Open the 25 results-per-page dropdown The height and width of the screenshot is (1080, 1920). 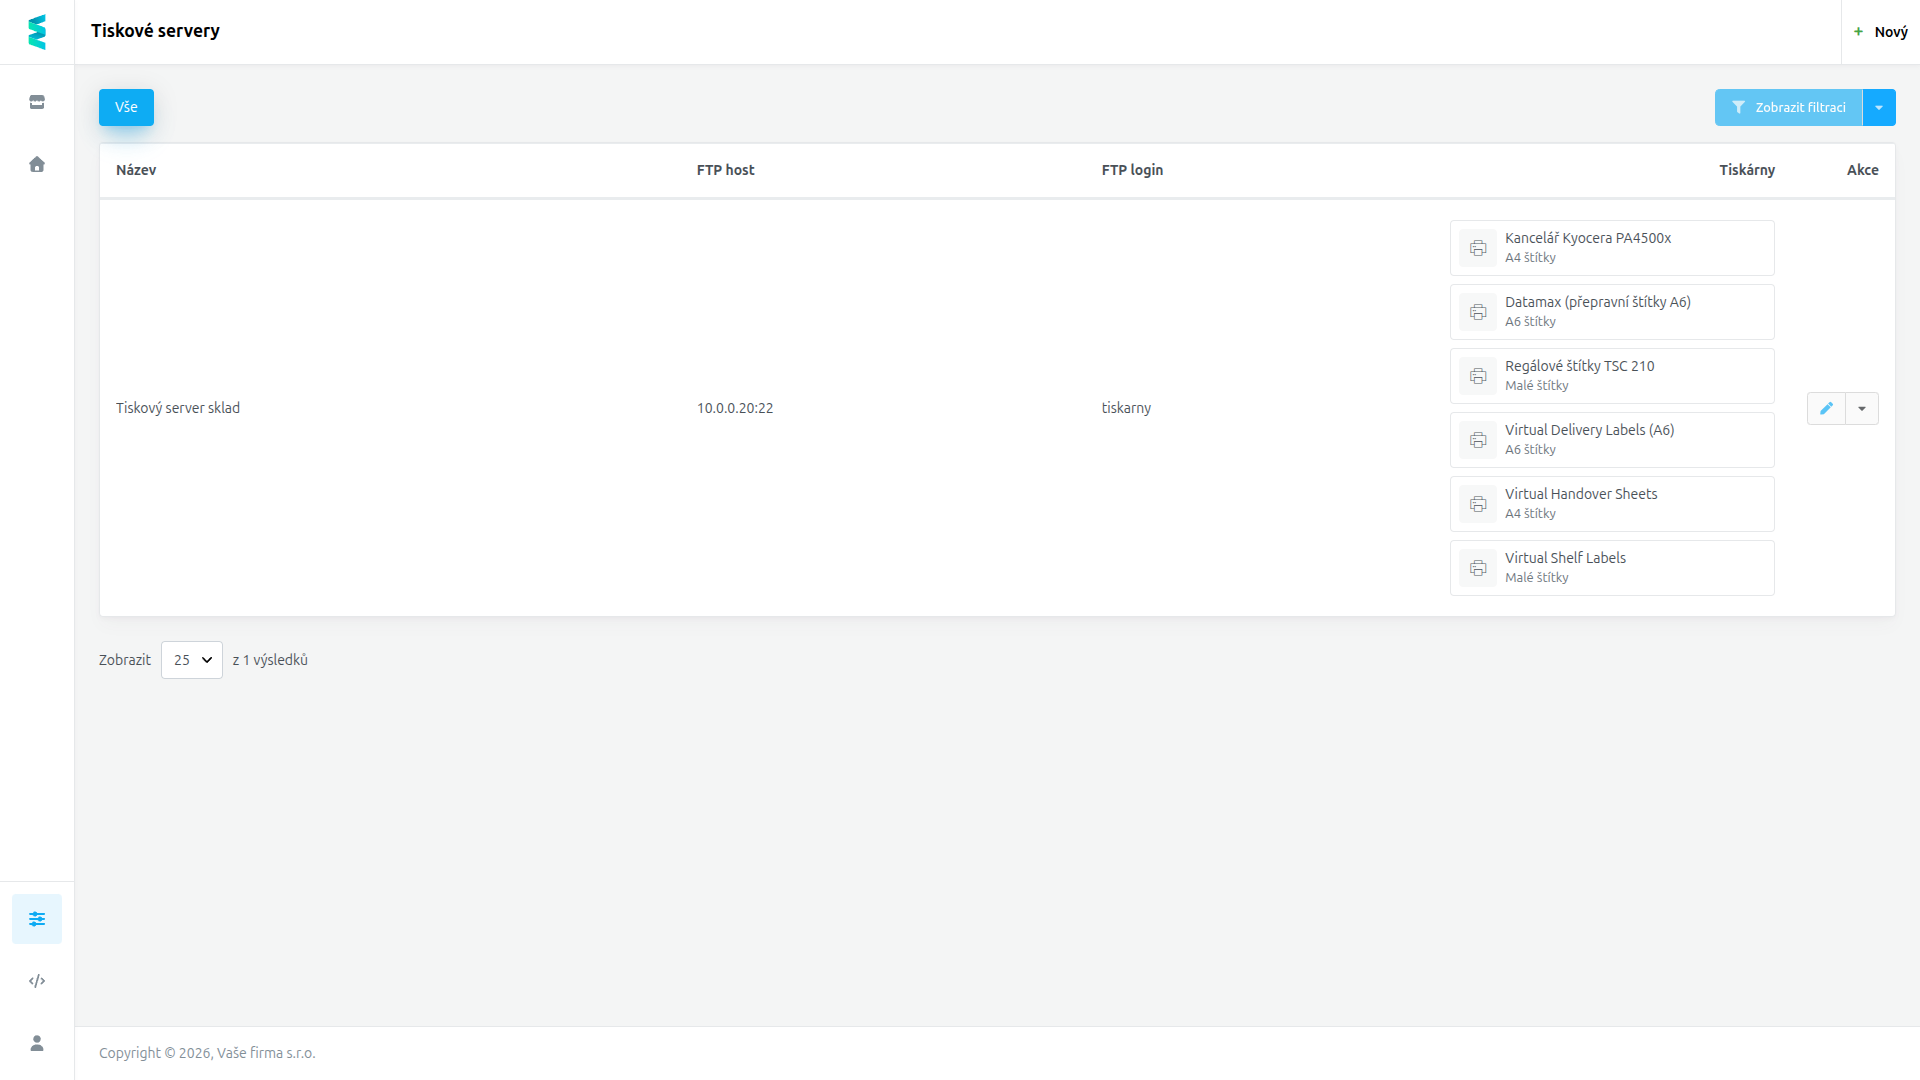pyautogui.click(x=192, y=660)
